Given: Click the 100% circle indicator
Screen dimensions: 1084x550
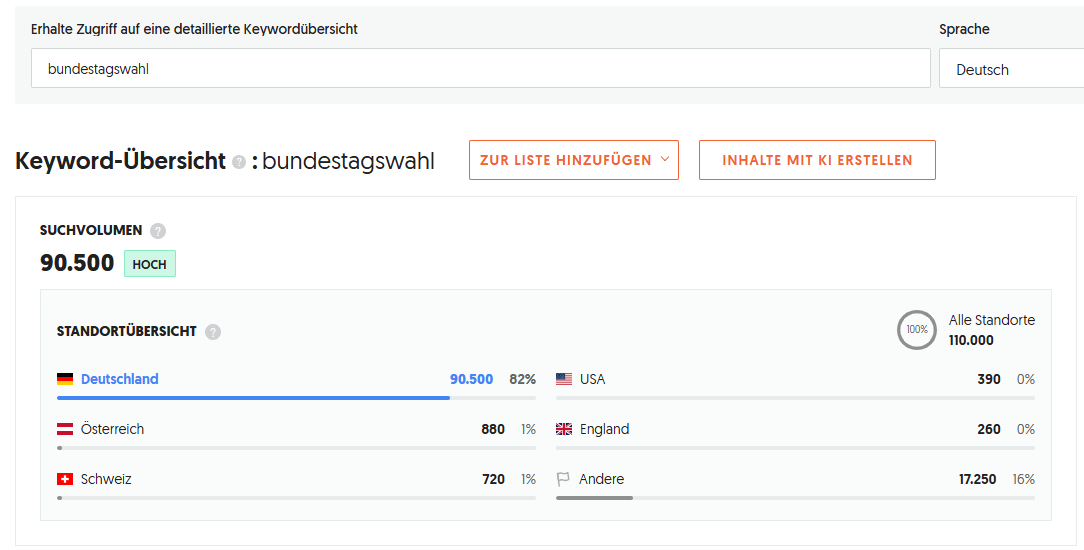Looking at the screenshot, I should [x=917, y=330].
